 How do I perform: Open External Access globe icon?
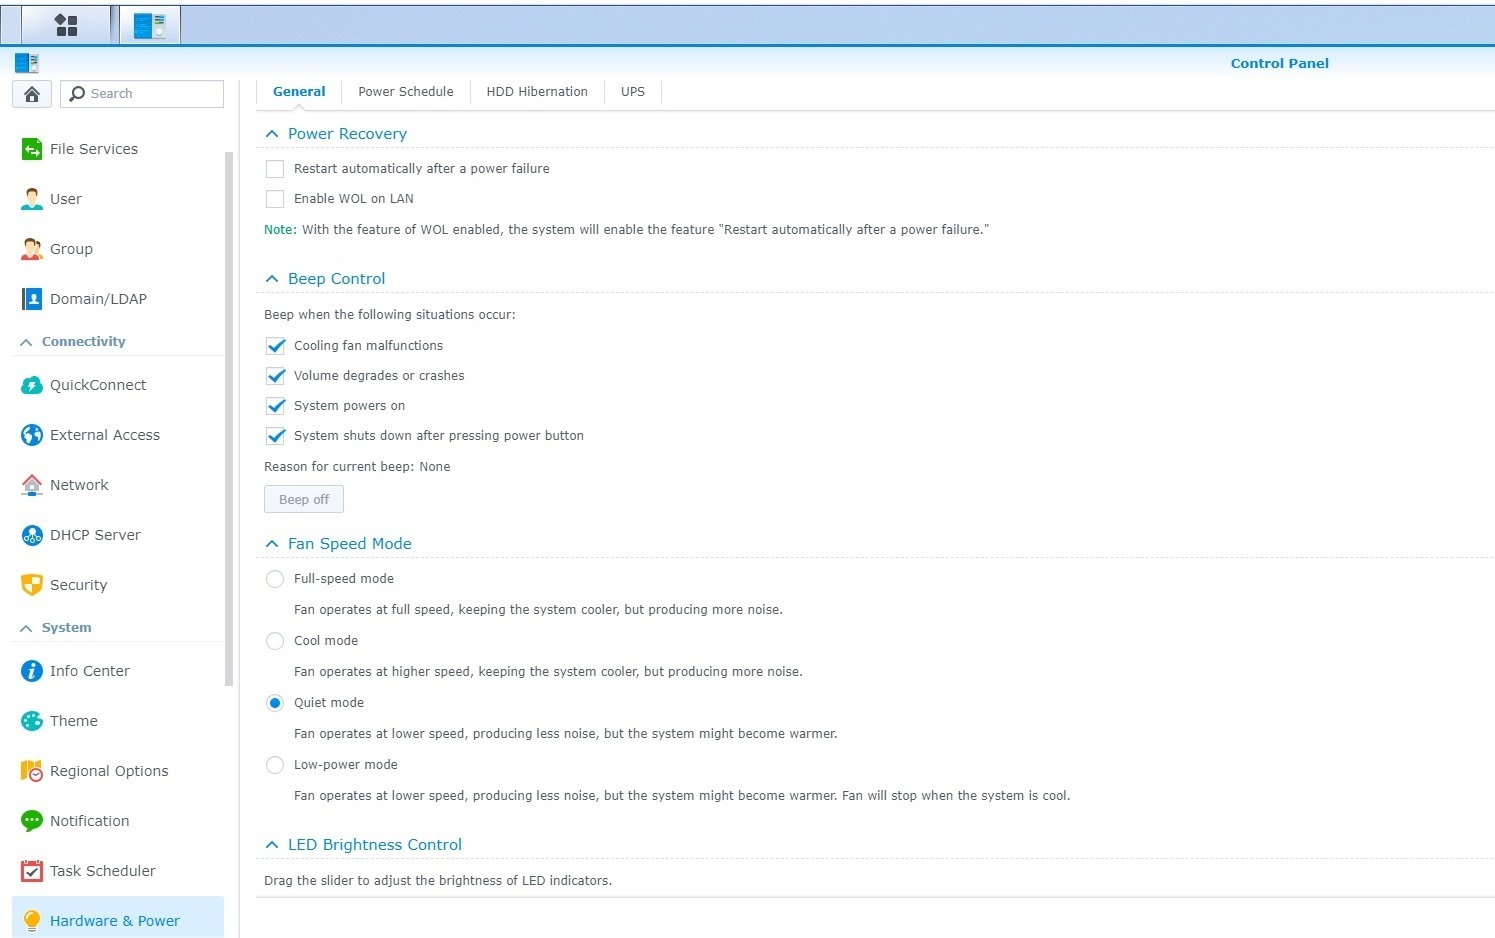(x=32, y=435)
